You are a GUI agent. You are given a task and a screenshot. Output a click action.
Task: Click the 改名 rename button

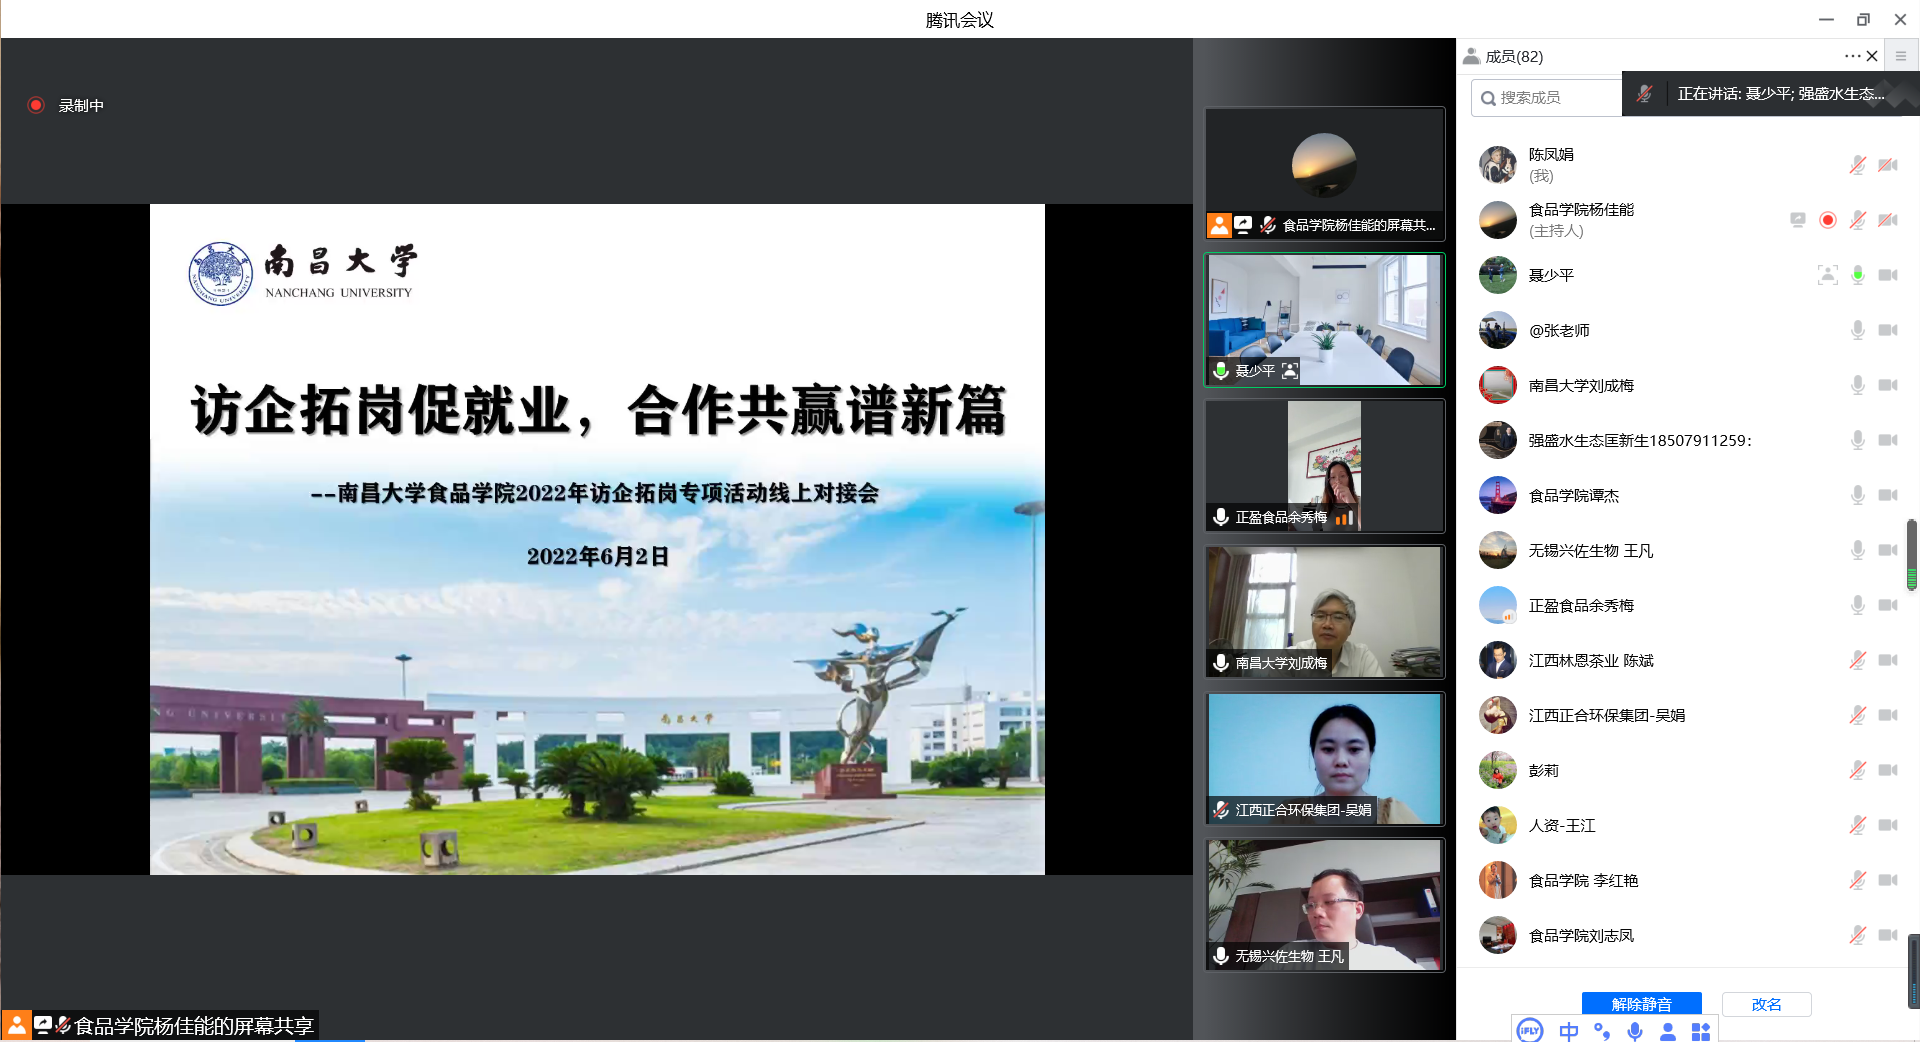pos(1766,1004)
